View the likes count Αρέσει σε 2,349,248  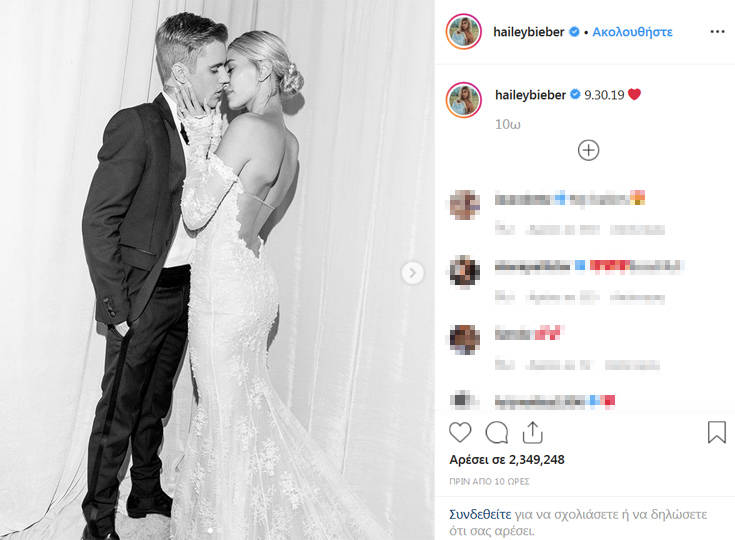507,459
